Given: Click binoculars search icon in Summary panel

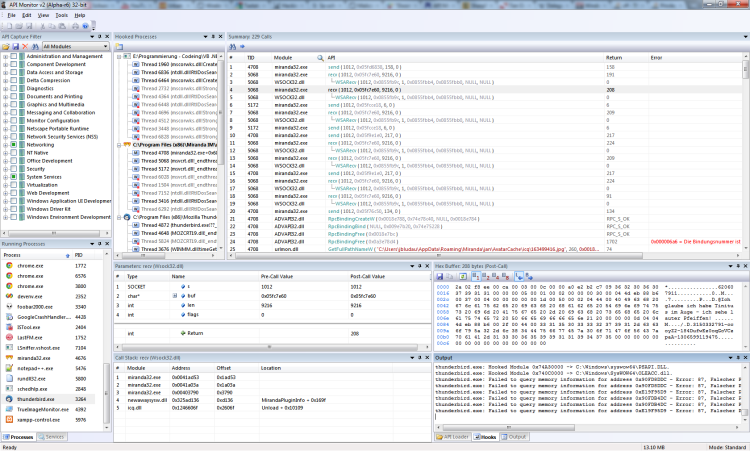Looking at the screenshot, I should 232,46.
